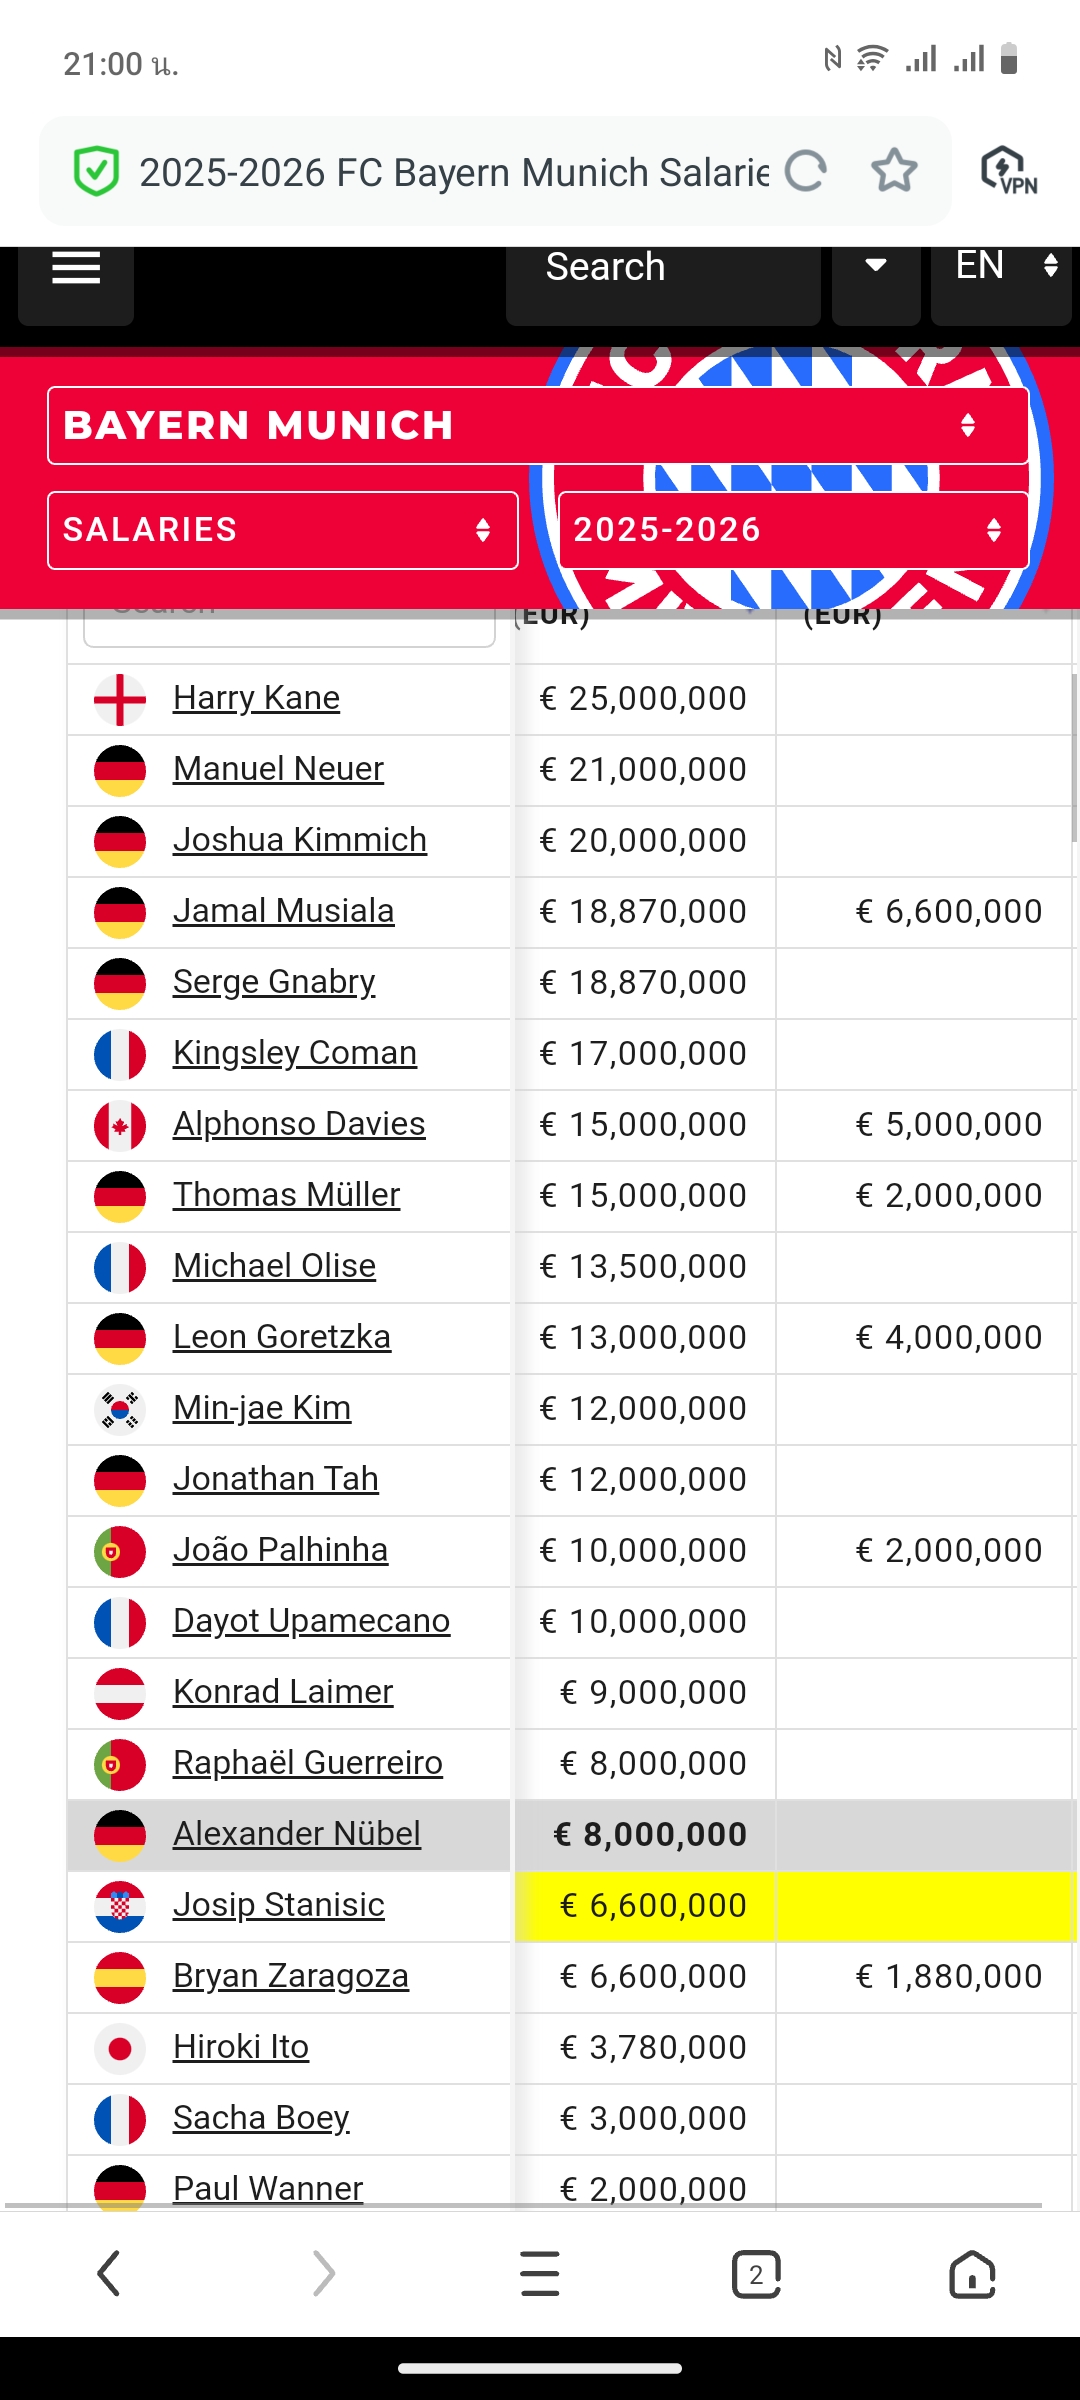Open Alexander Nübel player link
Screen dimensions: 1080x2400
[x=297, y=1834]
